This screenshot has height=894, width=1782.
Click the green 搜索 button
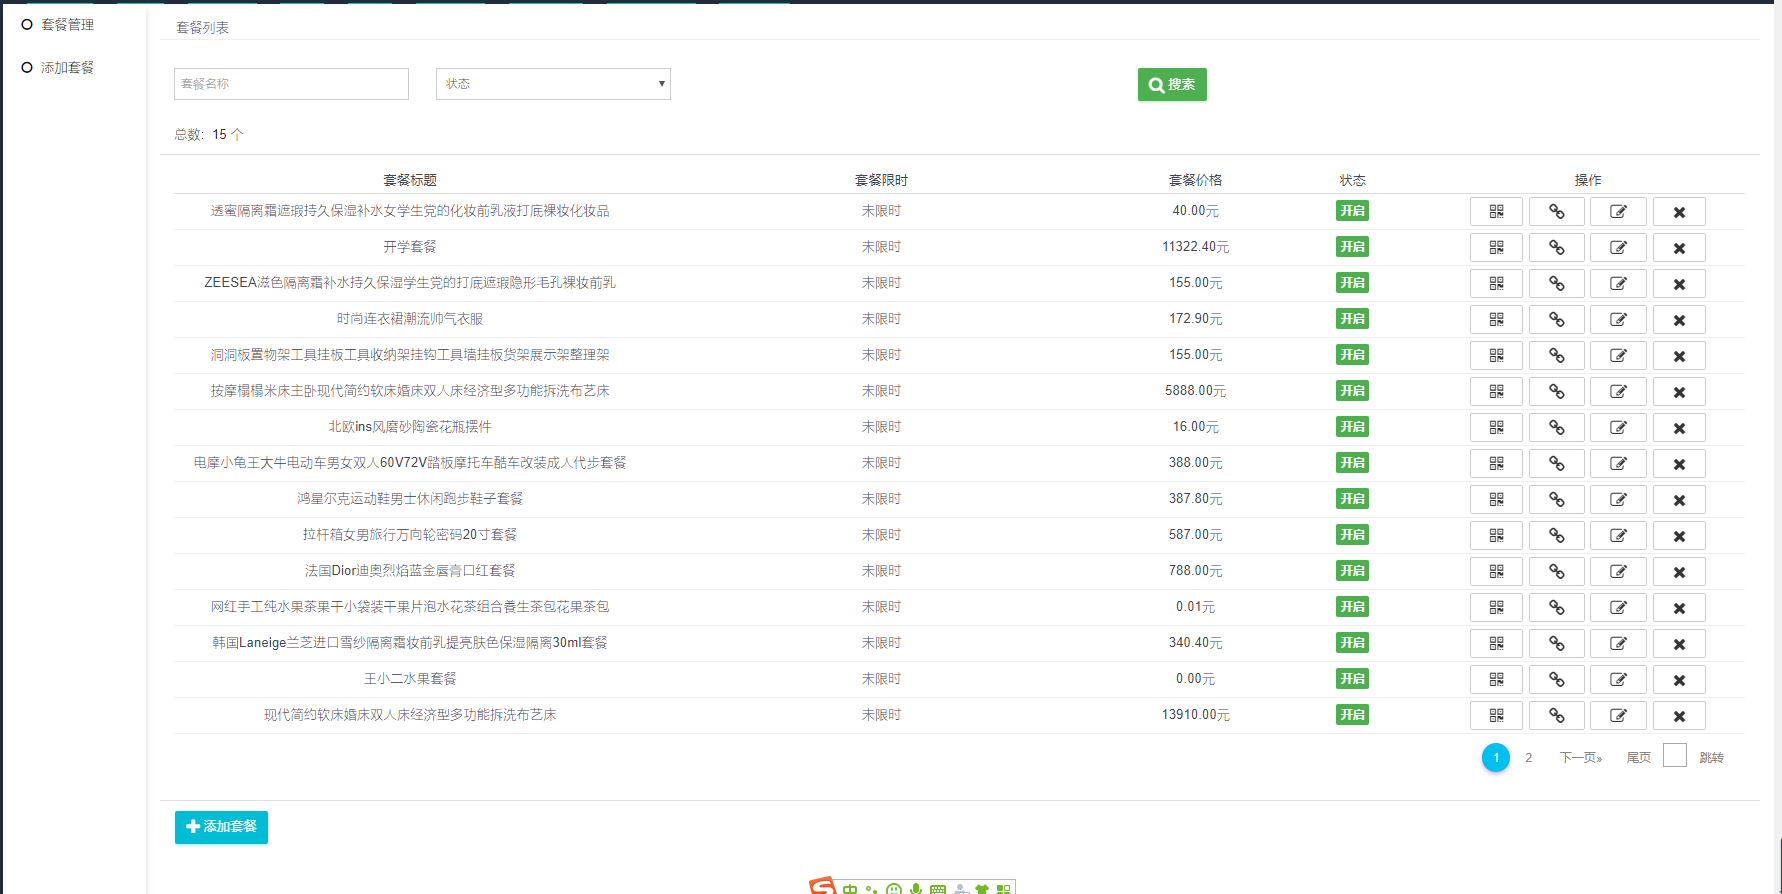[1172, 84]
